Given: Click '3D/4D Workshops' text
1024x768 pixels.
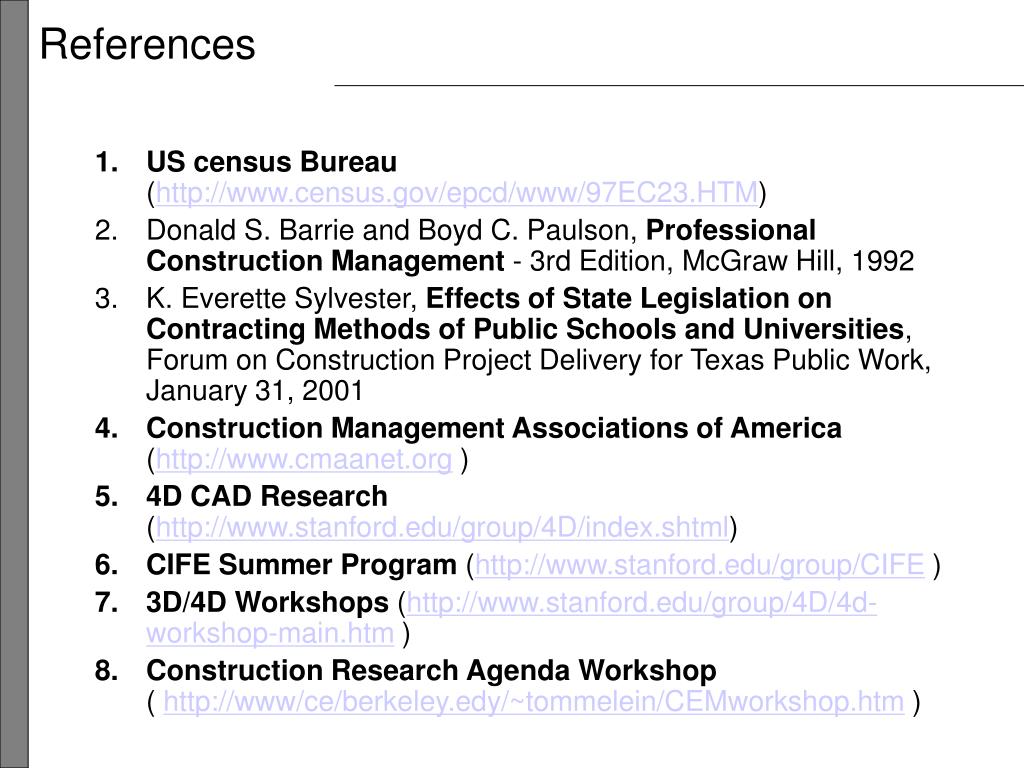Looking at the screenshot, I should (268, 602).
